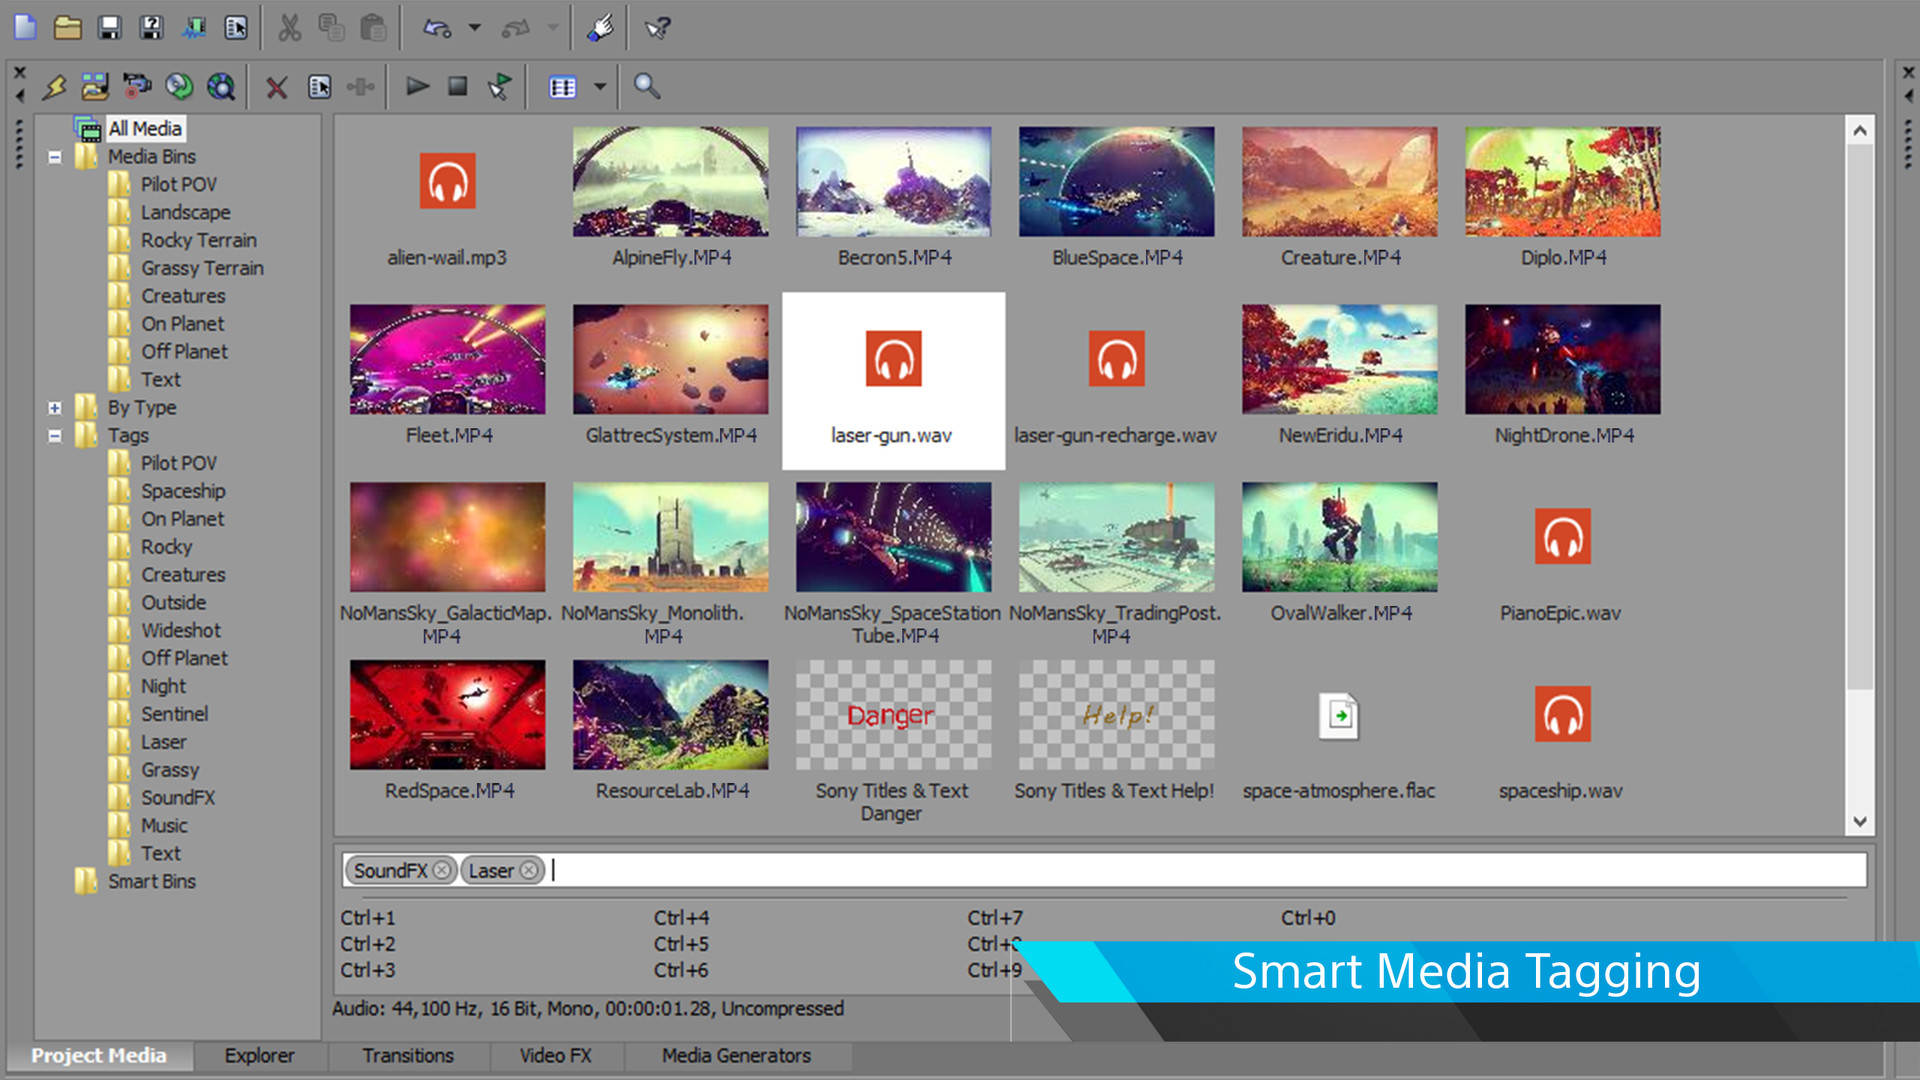Open the Undo history dropdown arrow
The width and height of the screenshot is (1920, 1080).
coord(475,28)
